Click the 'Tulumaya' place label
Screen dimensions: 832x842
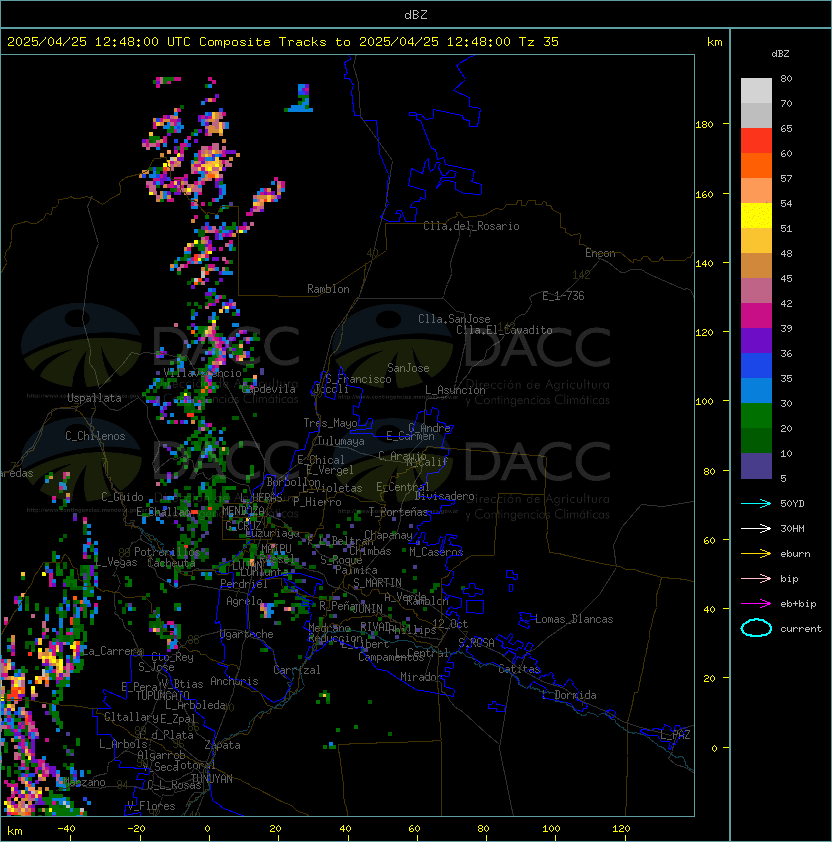[x=341, y=441]
